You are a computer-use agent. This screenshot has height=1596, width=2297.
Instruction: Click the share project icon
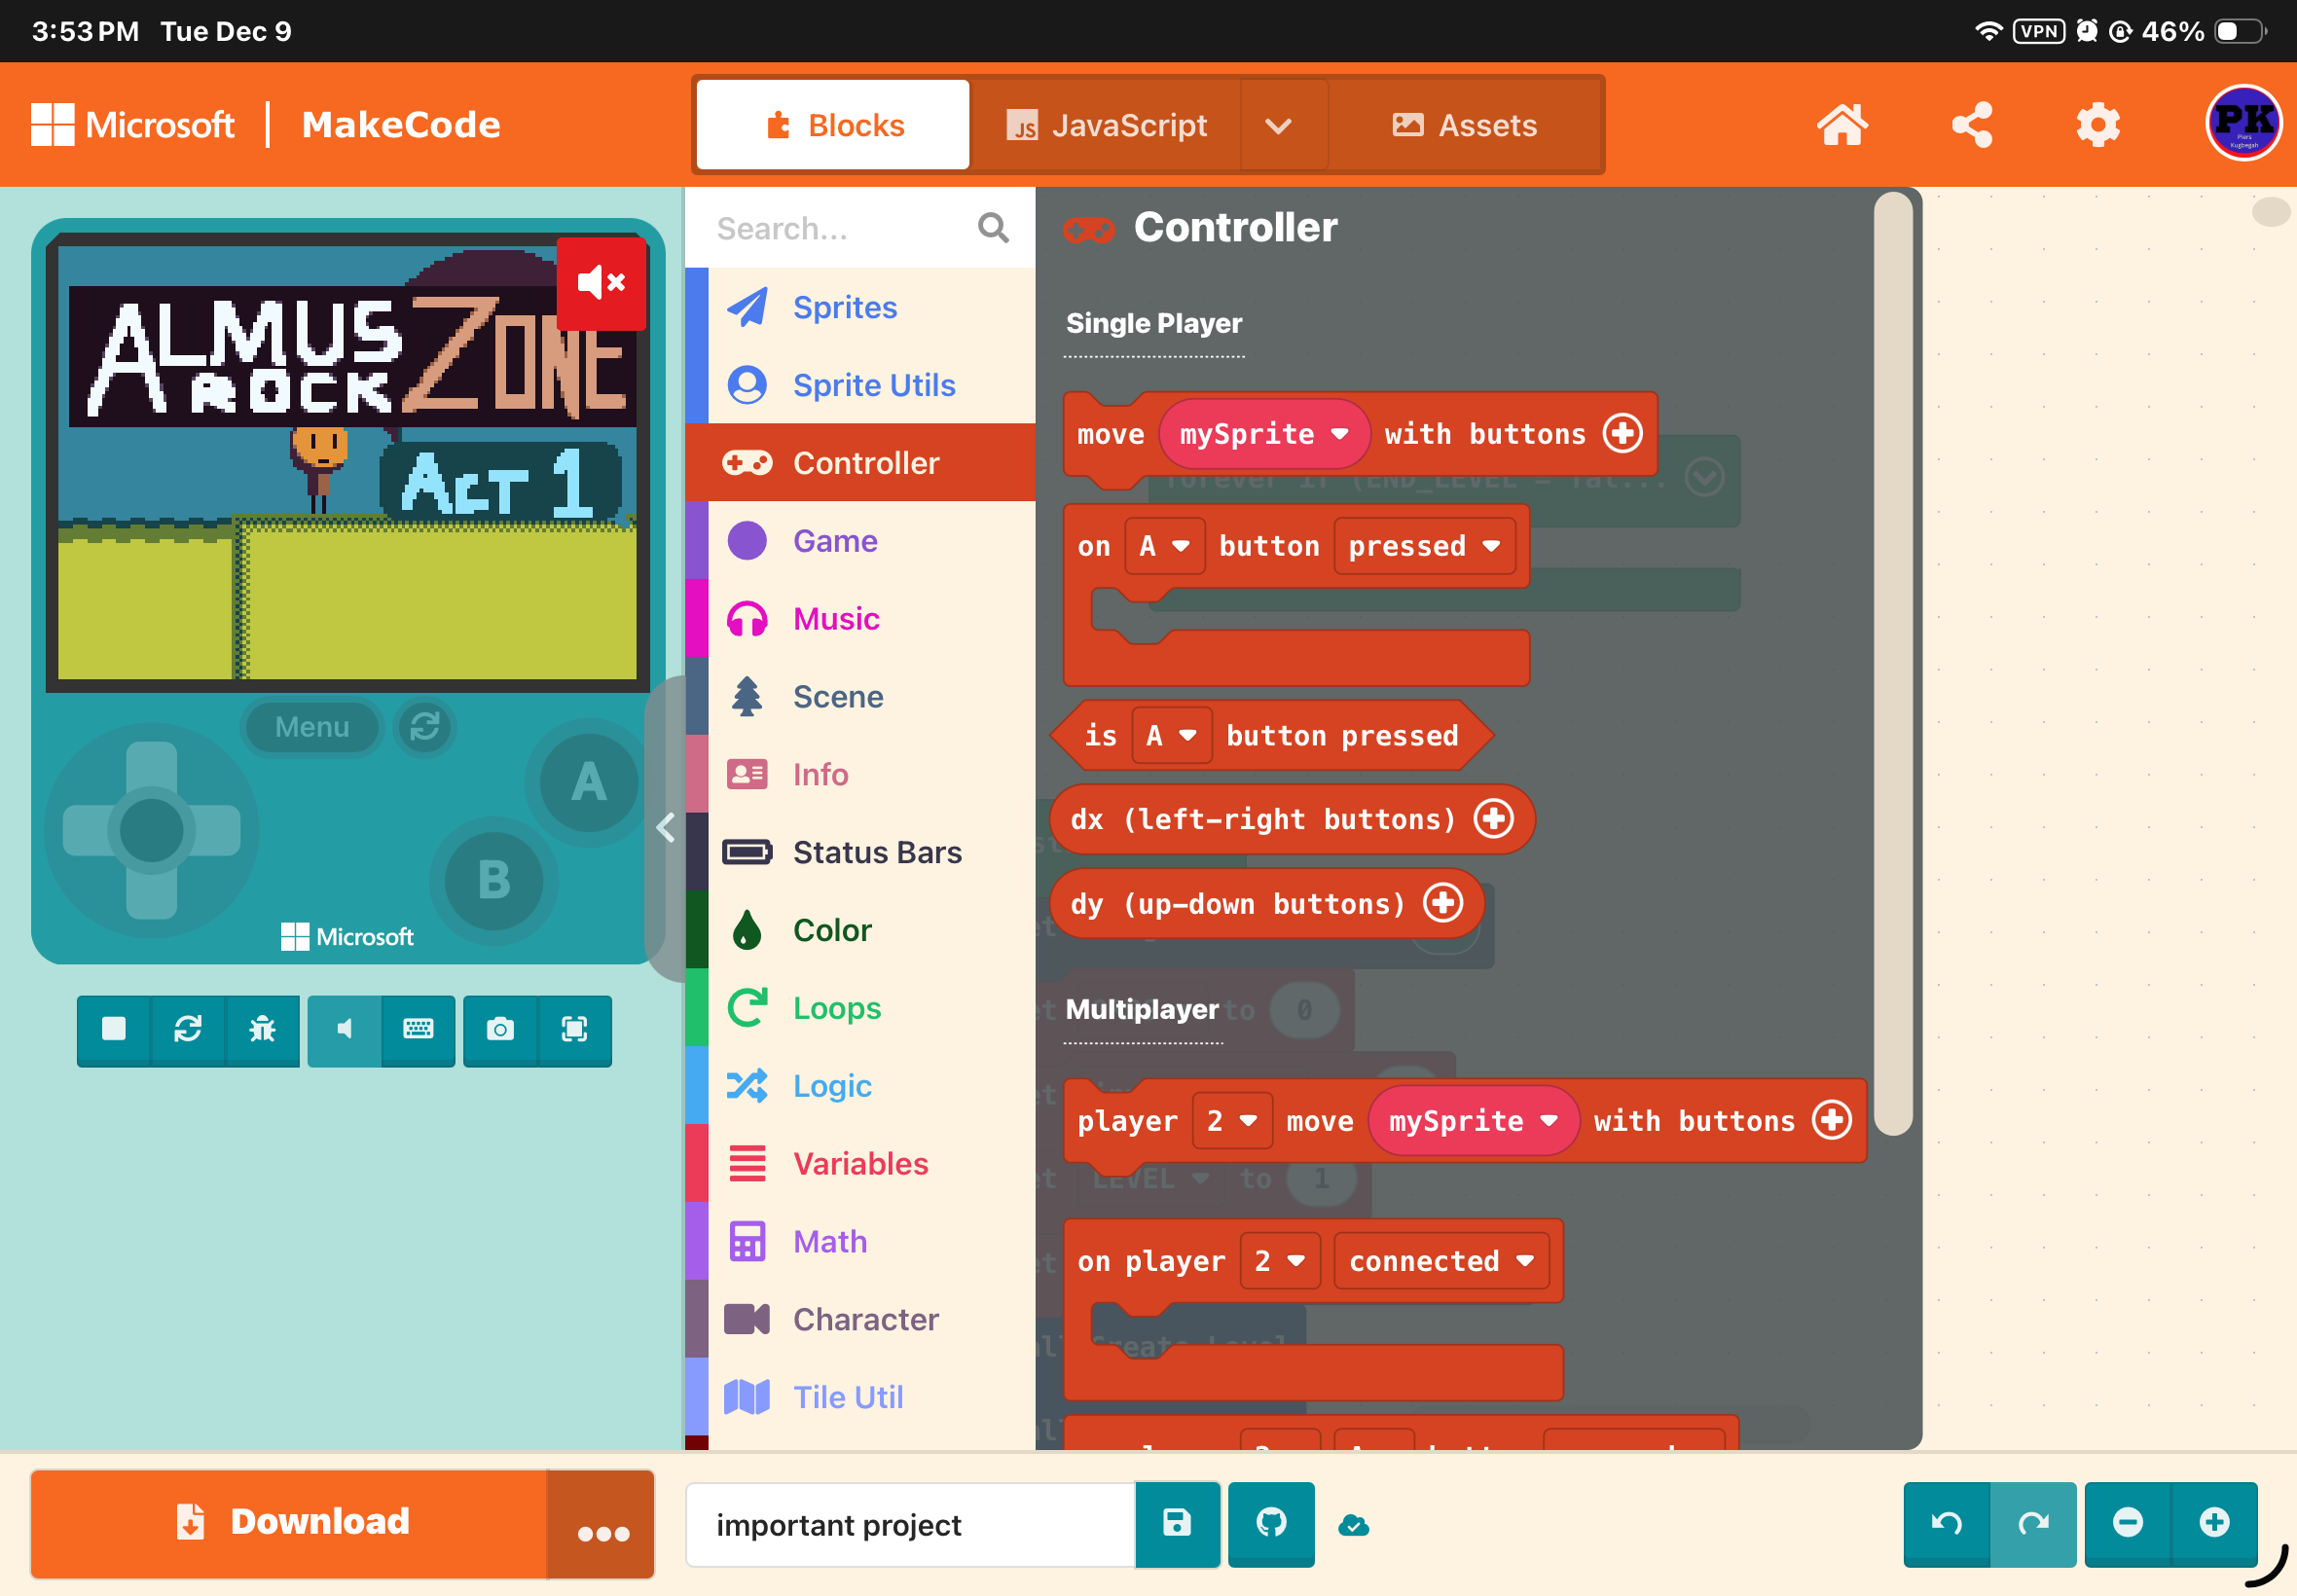point(1971,125)
